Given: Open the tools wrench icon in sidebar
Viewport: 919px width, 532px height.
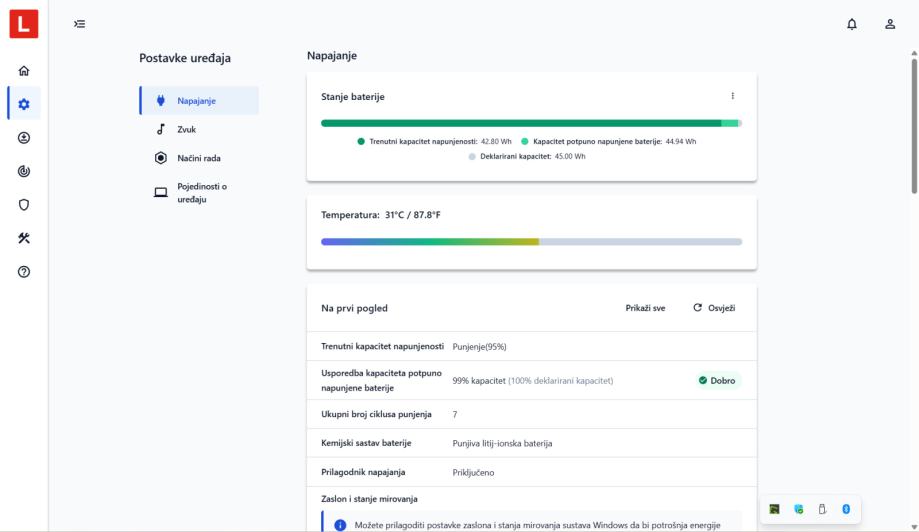Looking at the screenshot, I should (24, 238).
